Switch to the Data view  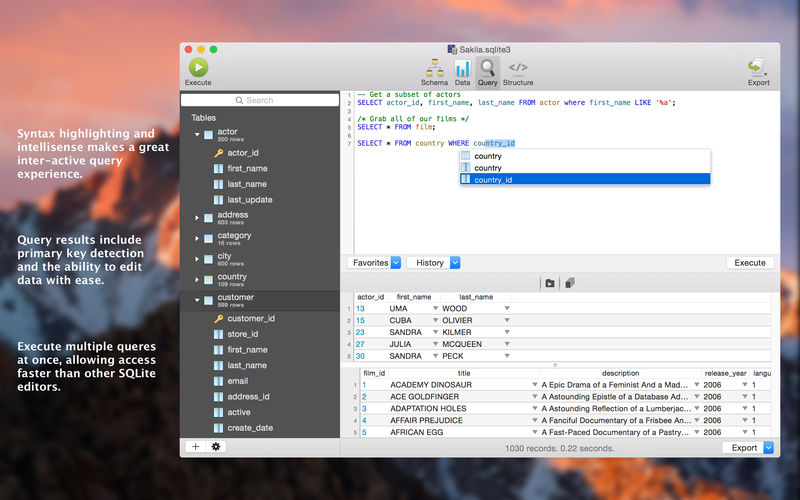[462, 69]
